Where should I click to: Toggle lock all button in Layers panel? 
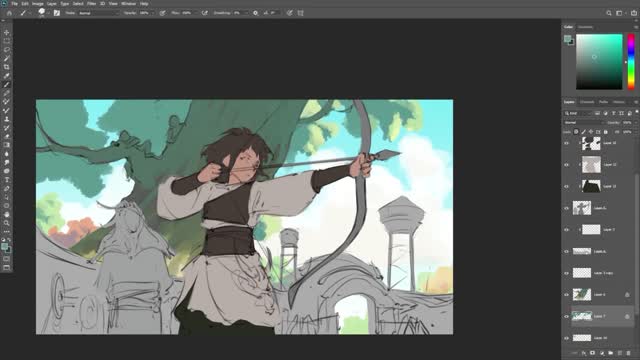point(606,132)
